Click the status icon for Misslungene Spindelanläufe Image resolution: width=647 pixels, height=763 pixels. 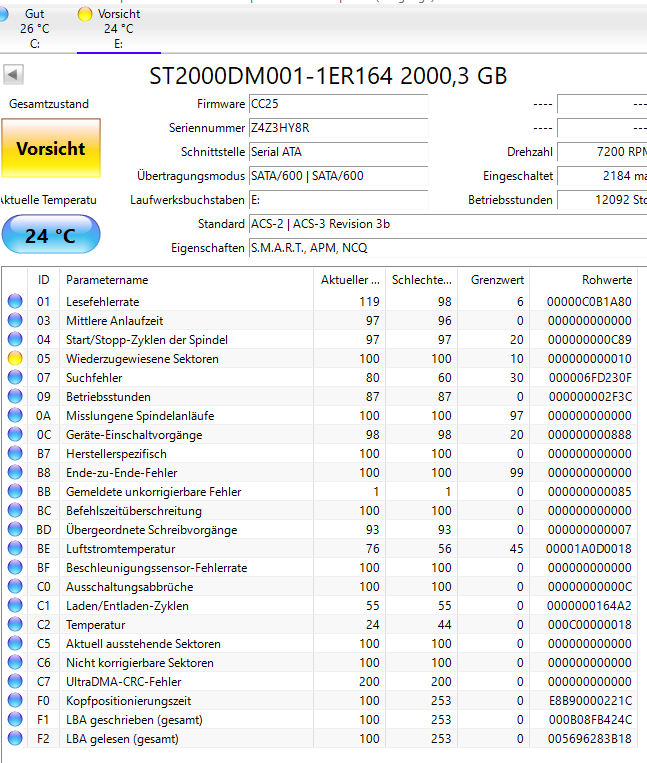coord(15,416)
